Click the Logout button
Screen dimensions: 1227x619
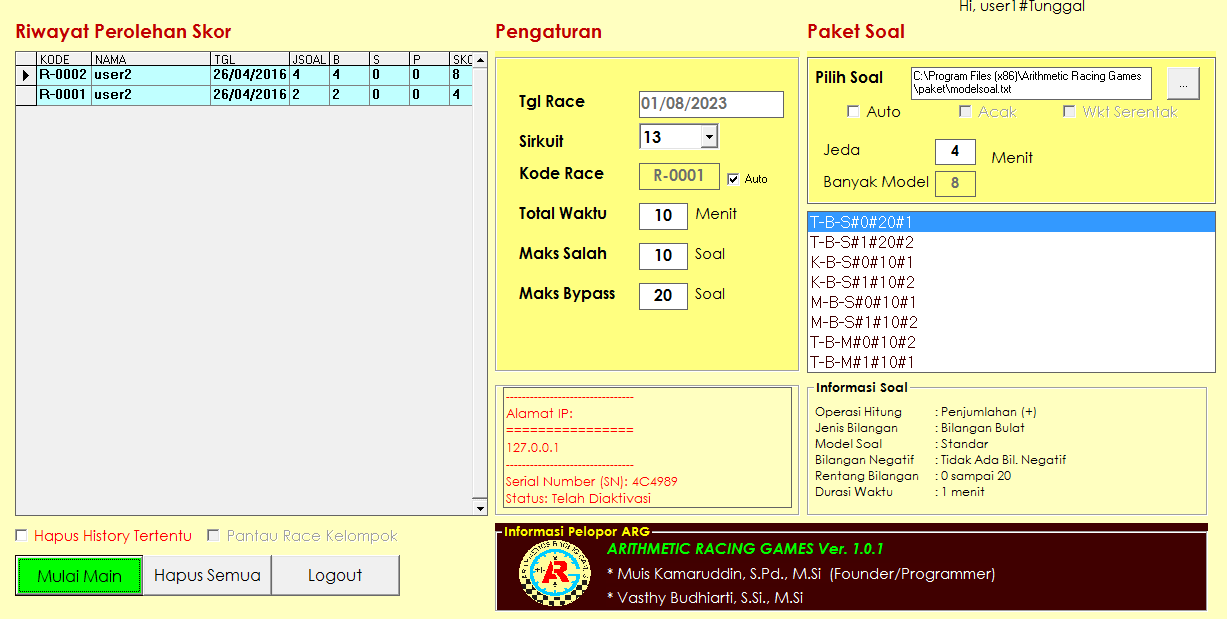[x=335, y=576]
